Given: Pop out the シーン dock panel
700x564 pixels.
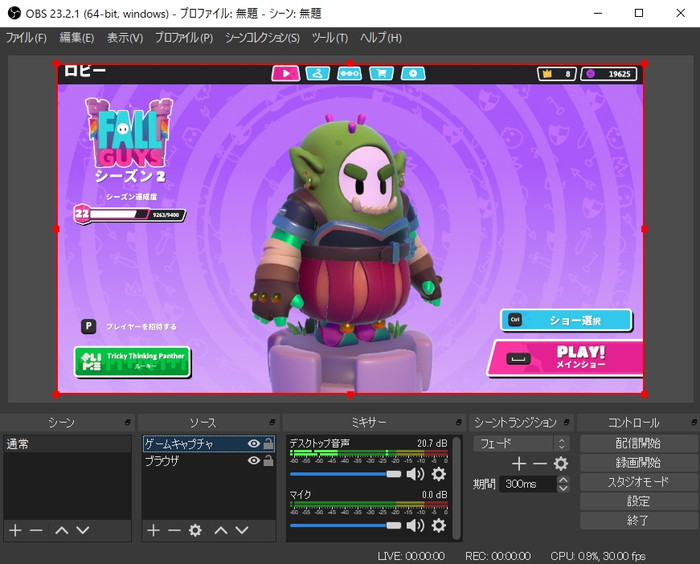Looking at the screenshot, I should click(x=127, y=422).
